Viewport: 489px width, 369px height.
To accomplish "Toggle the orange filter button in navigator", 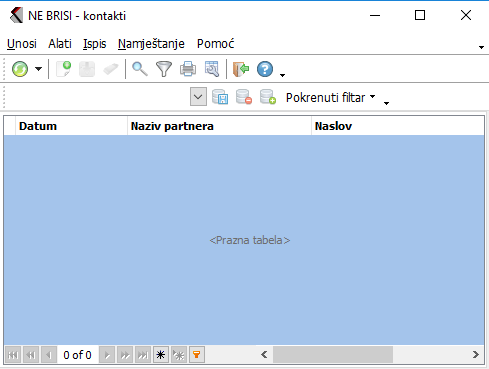I will click(x=197, y=355).
